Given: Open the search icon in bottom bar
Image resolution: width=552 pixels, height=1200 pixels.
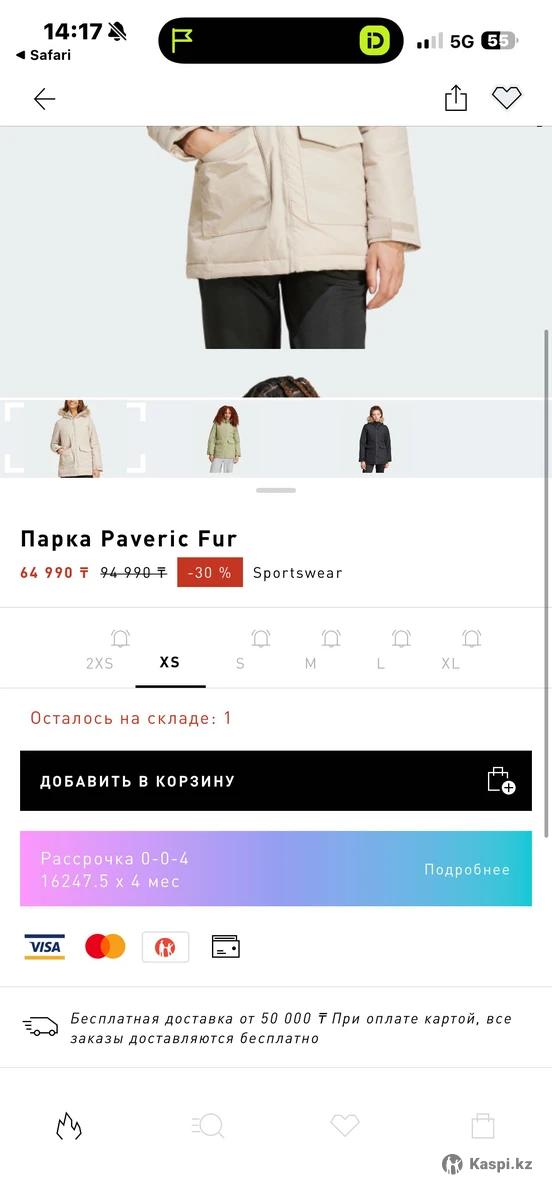Looking at the screenshot, I should click(x=207, y=1126).
